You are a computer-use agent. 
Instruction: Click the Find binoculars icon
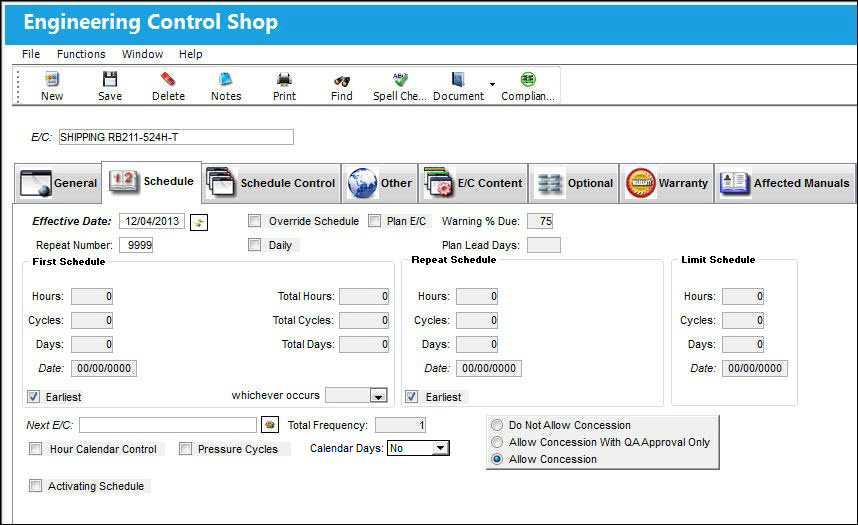342,81
